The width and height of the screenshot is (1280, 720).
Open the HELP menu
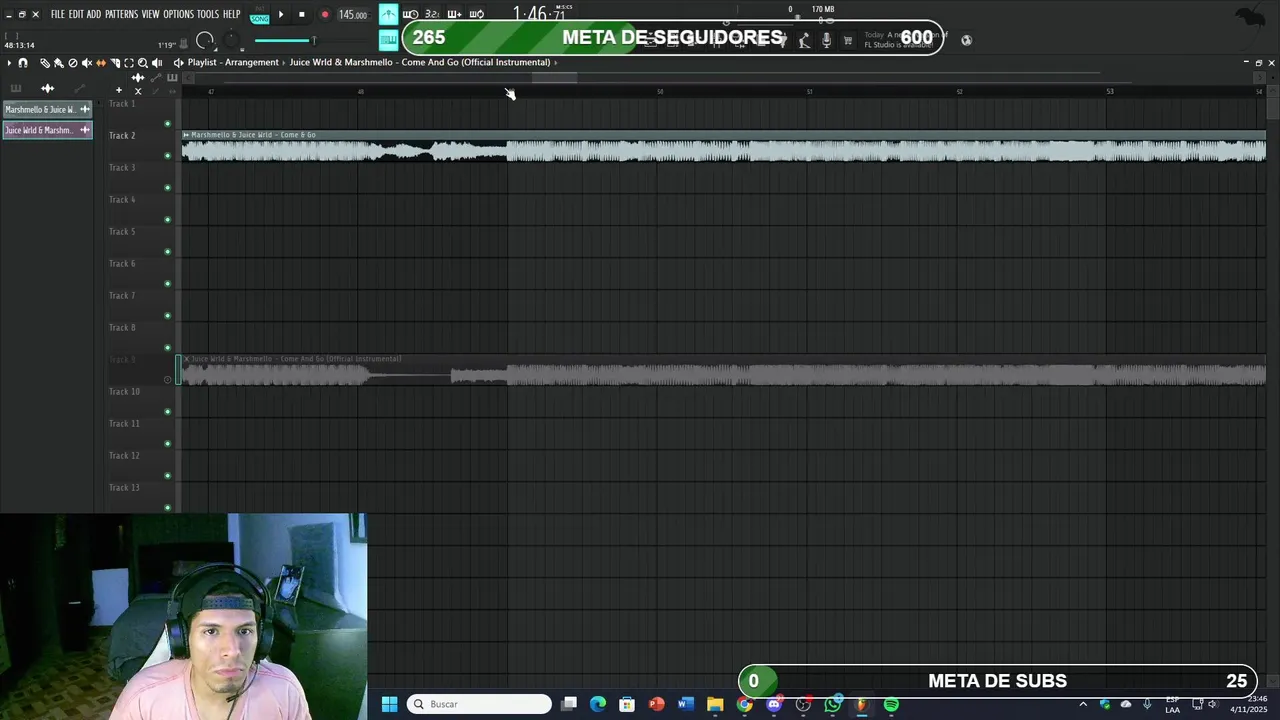pyautogui.click(x=231, y=14)
